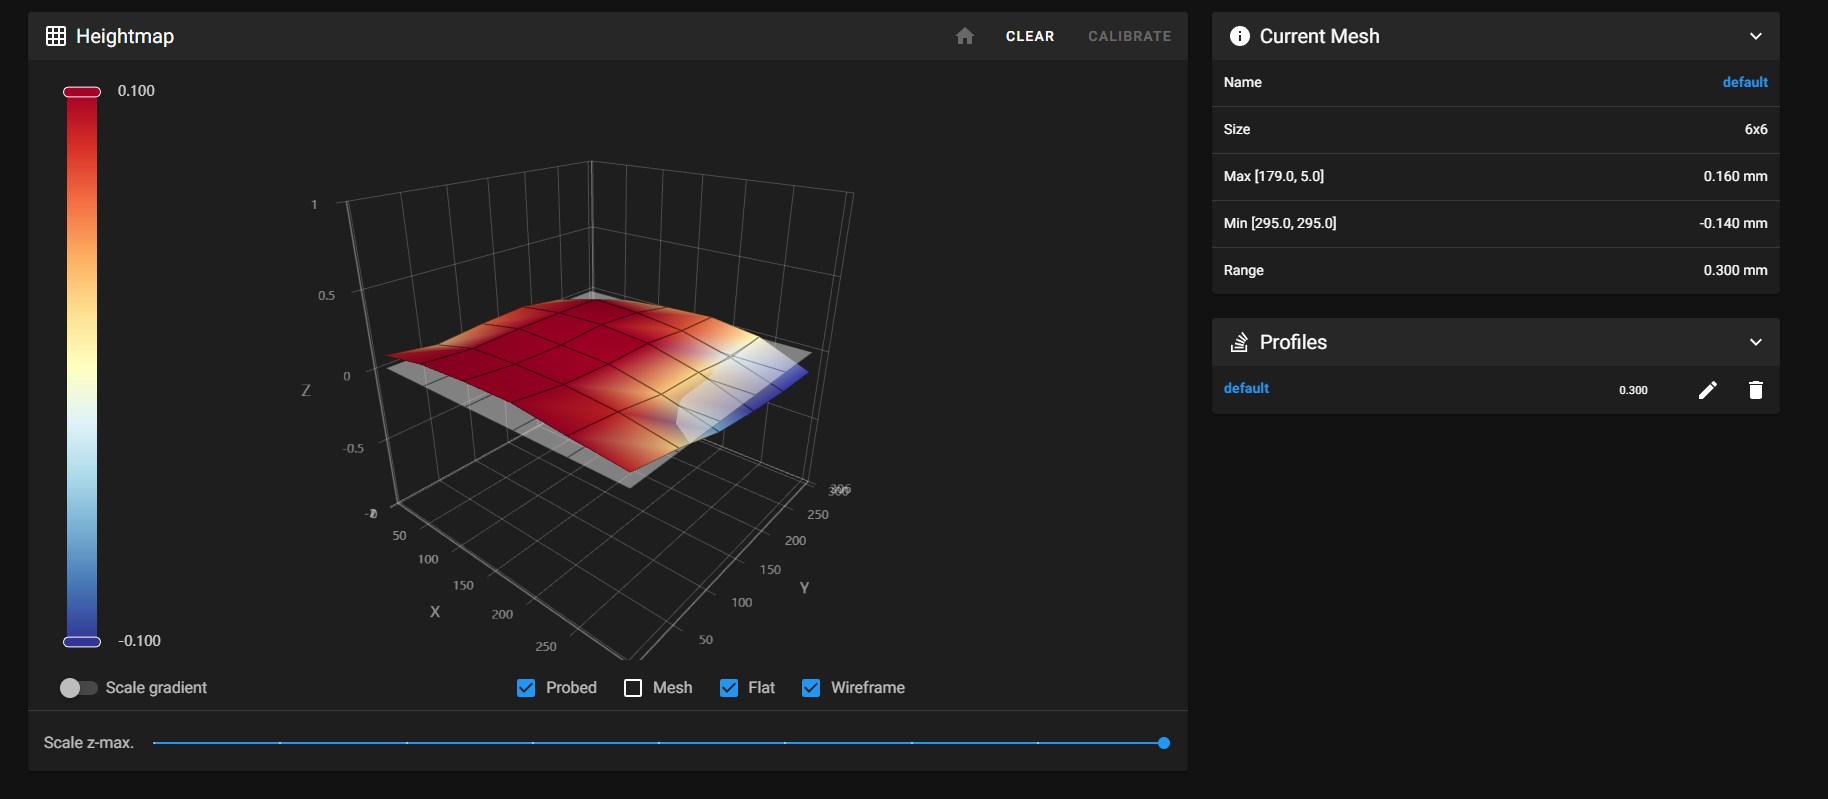Toggle the Scale gradient switch
Viewport: 1828px width, 799px height.
click(x=78, y=688)
